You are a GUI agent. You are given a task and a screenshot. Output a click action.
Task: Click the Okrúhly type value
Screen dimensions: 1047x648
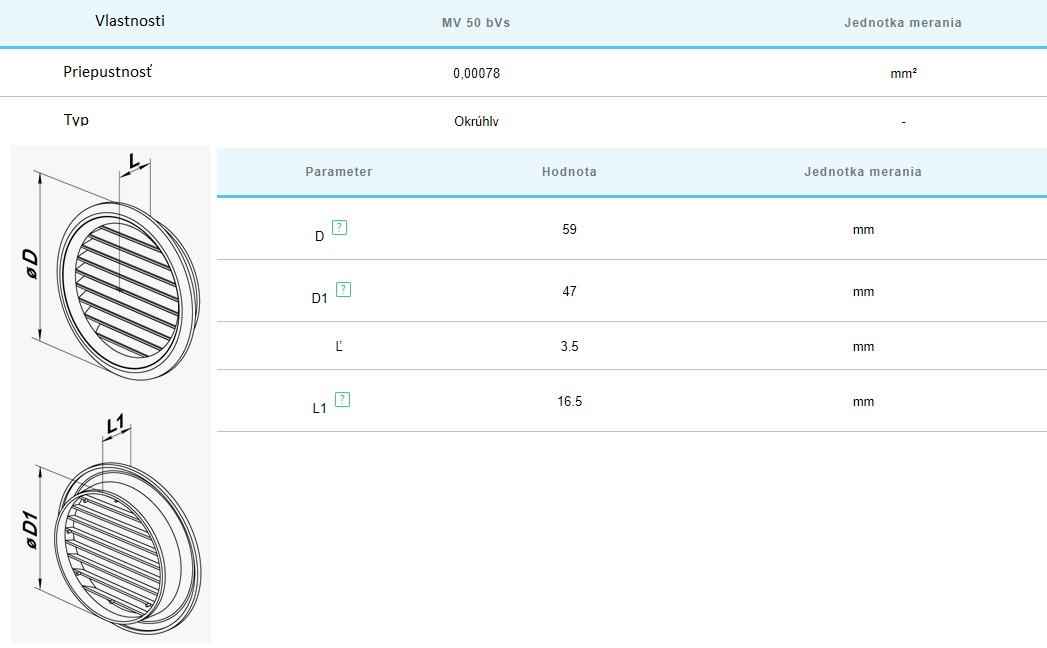476,121
